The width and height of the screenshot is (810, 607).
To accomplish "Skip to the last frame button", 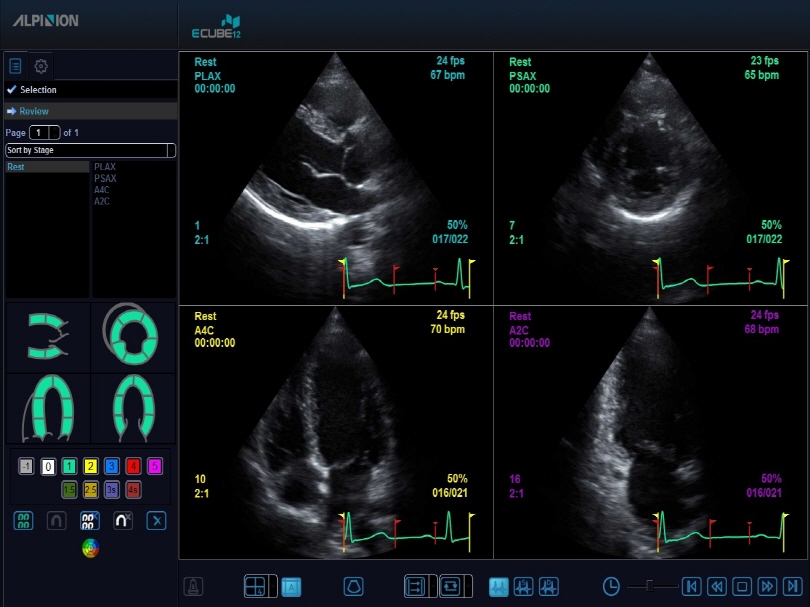I will 792,586.
